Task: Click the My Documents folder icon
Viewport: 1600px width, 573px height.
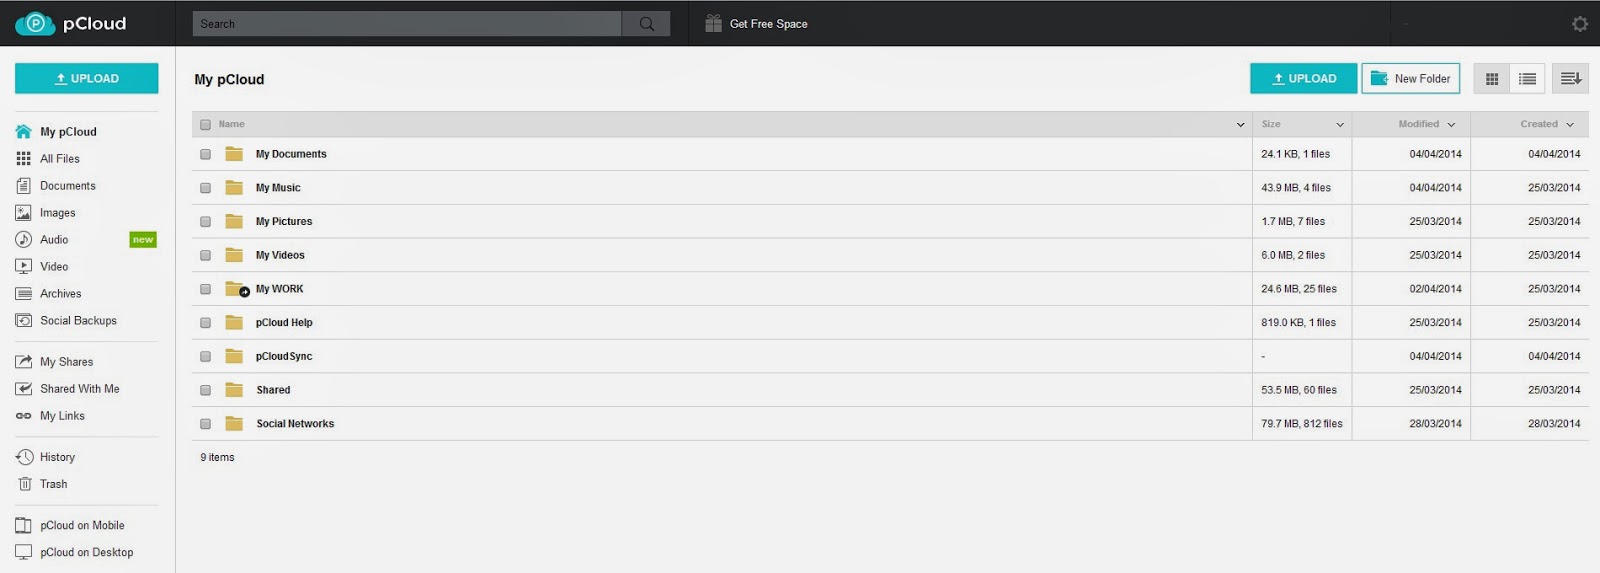Action: 234,154
